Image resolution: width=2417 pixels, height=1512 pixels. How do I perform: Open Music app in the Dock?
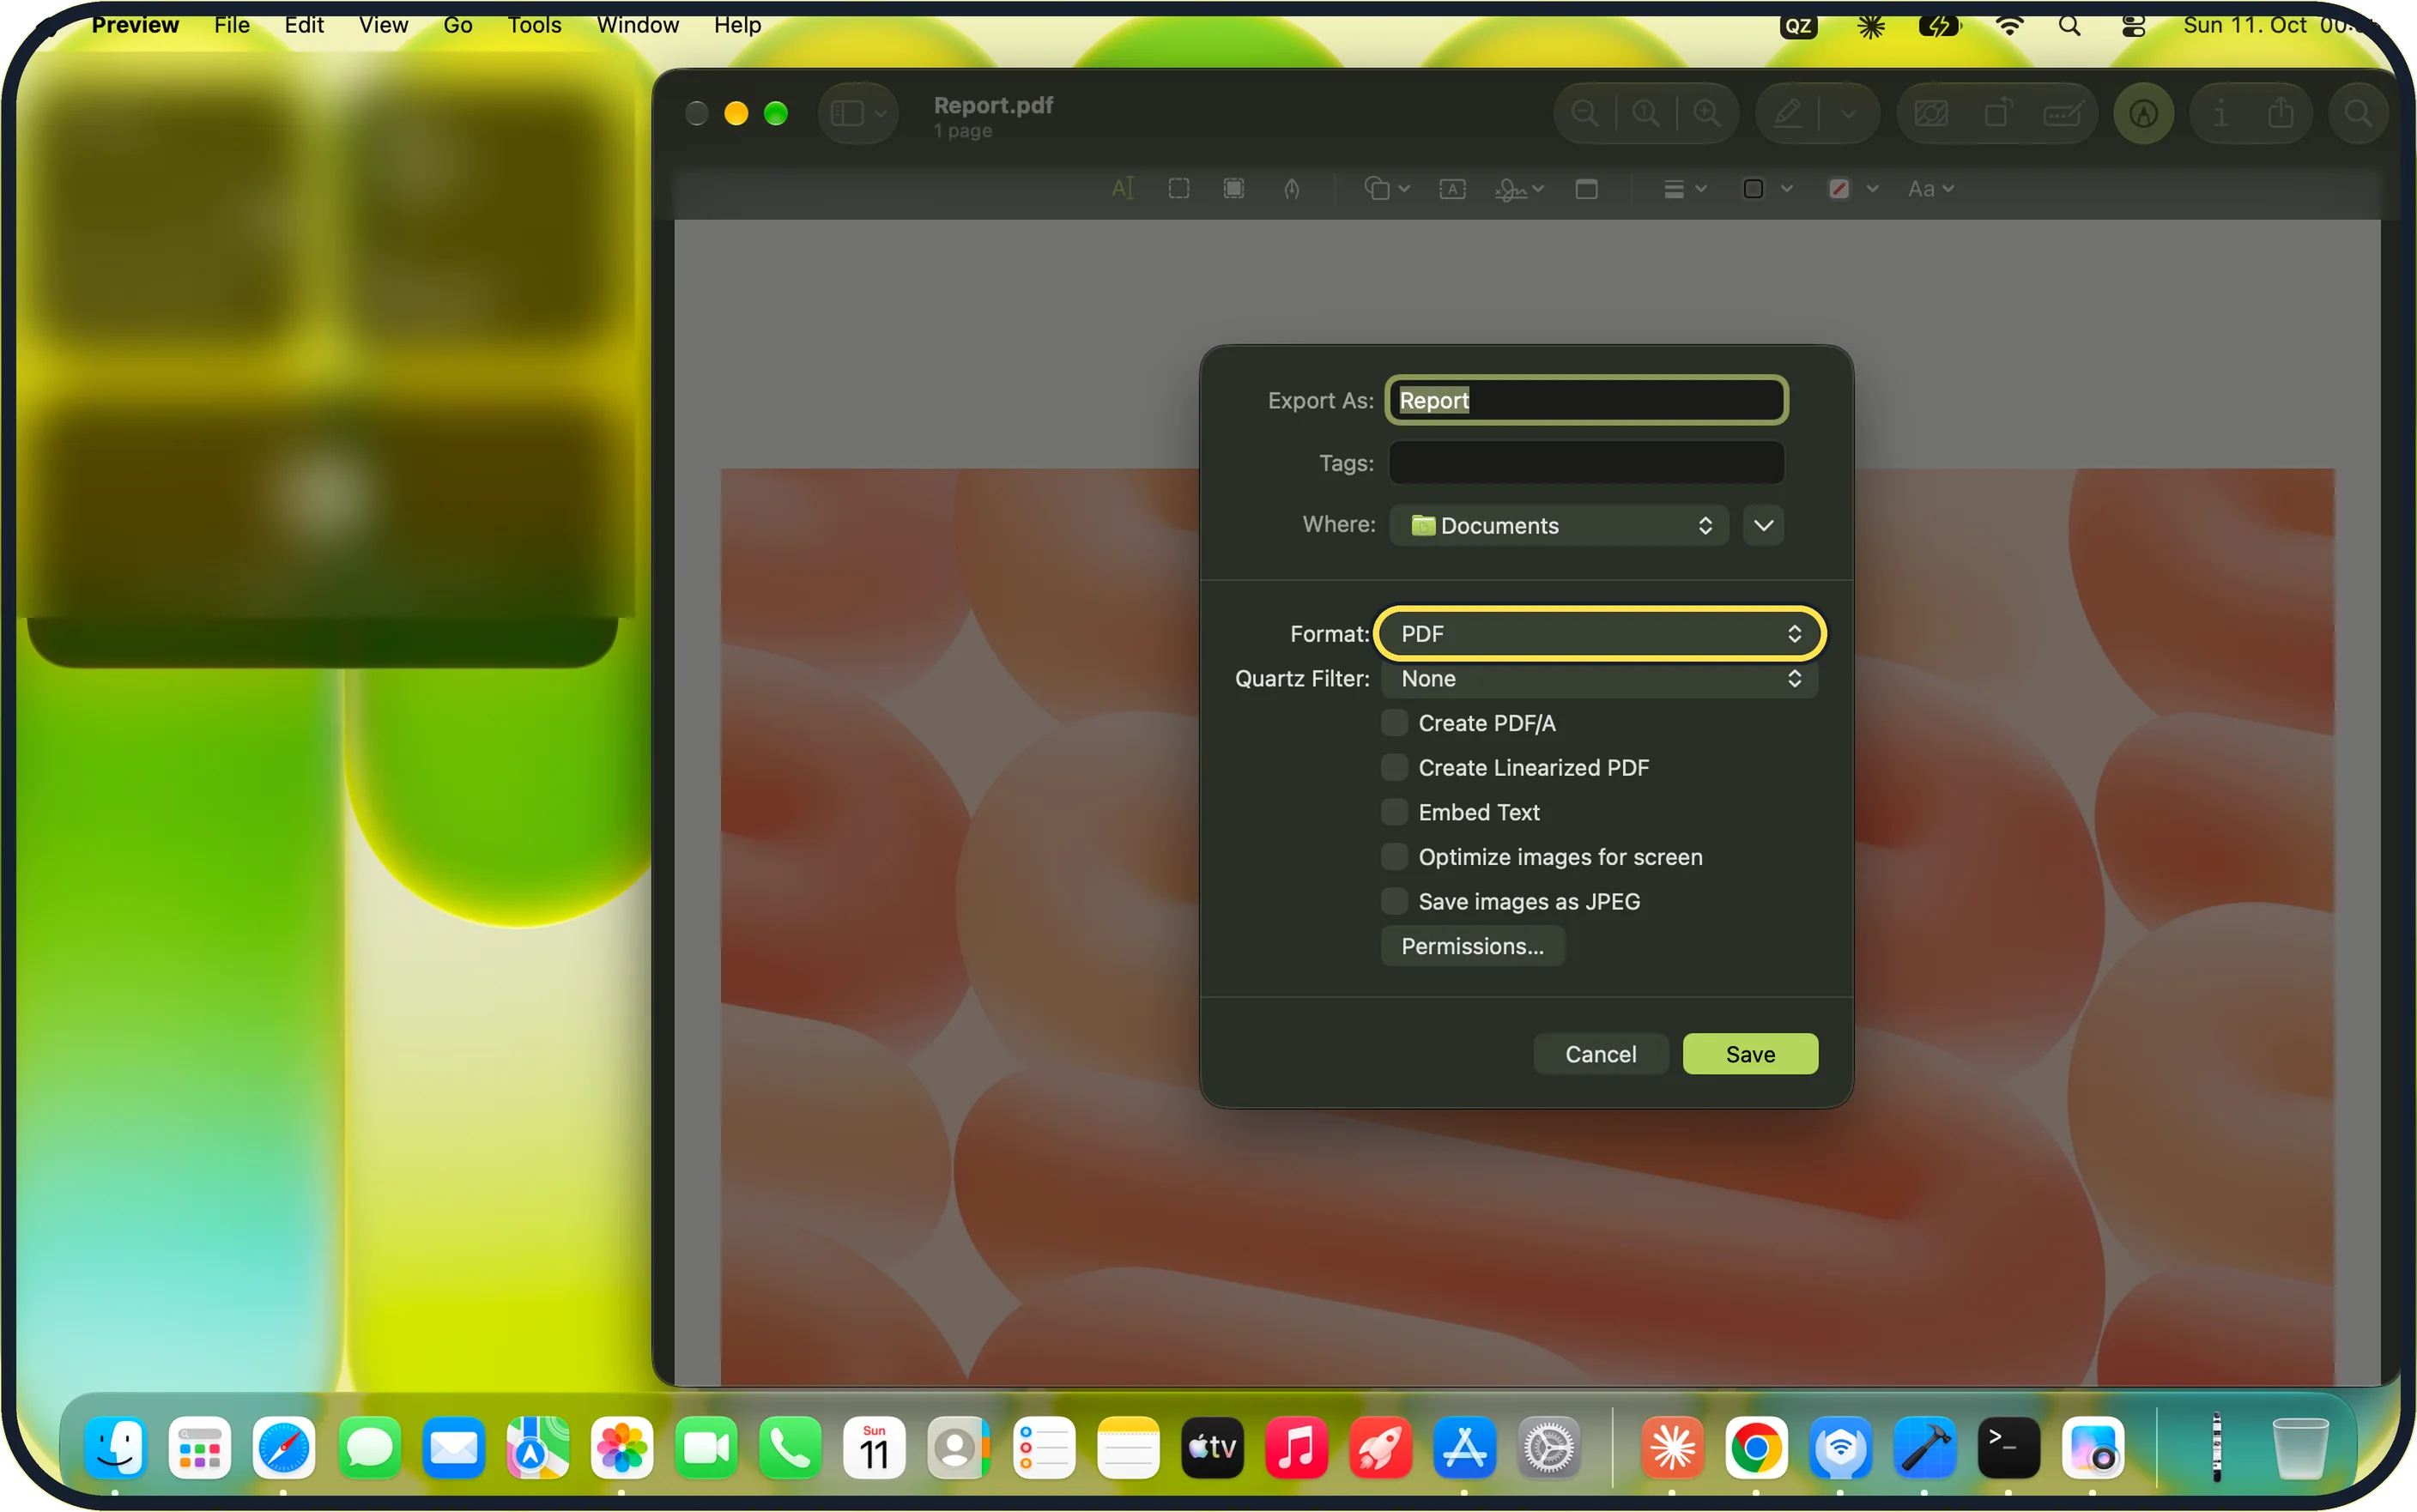(x=1296, y=1447)
